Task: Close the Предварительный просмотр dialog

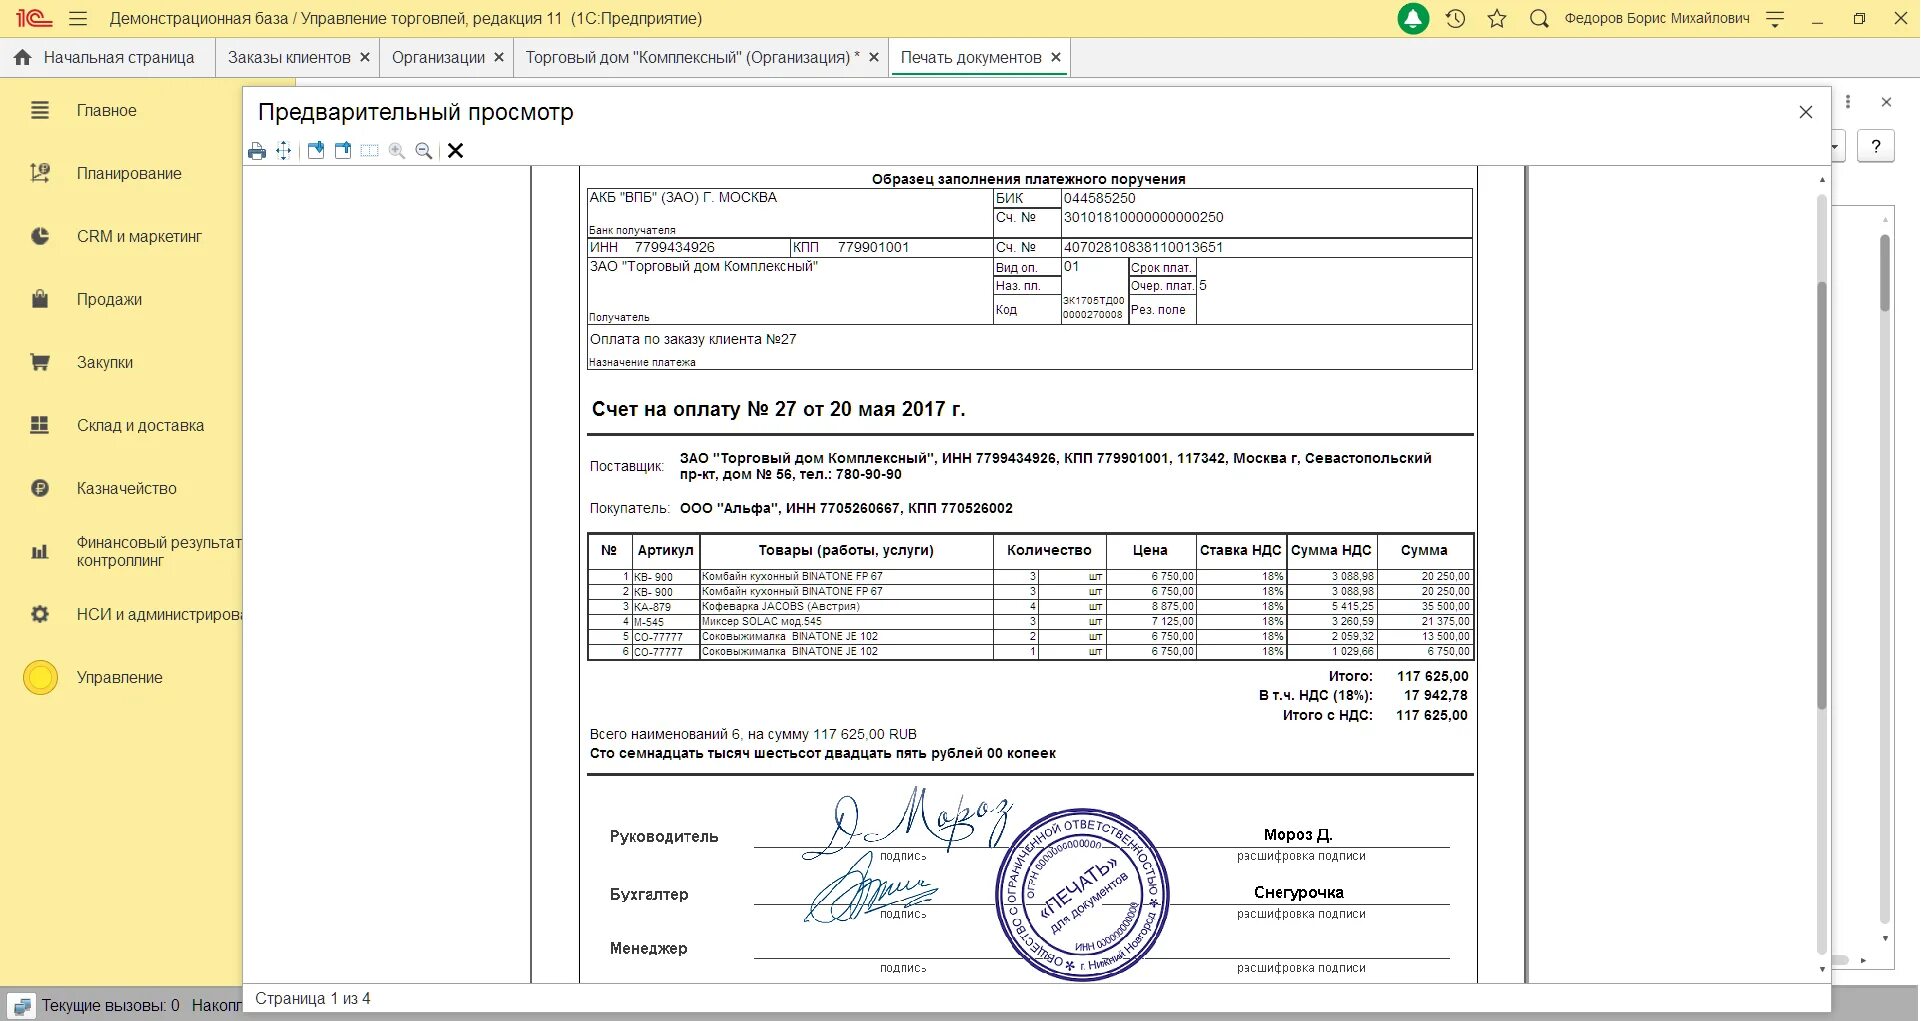Action: coord(1806,112)
